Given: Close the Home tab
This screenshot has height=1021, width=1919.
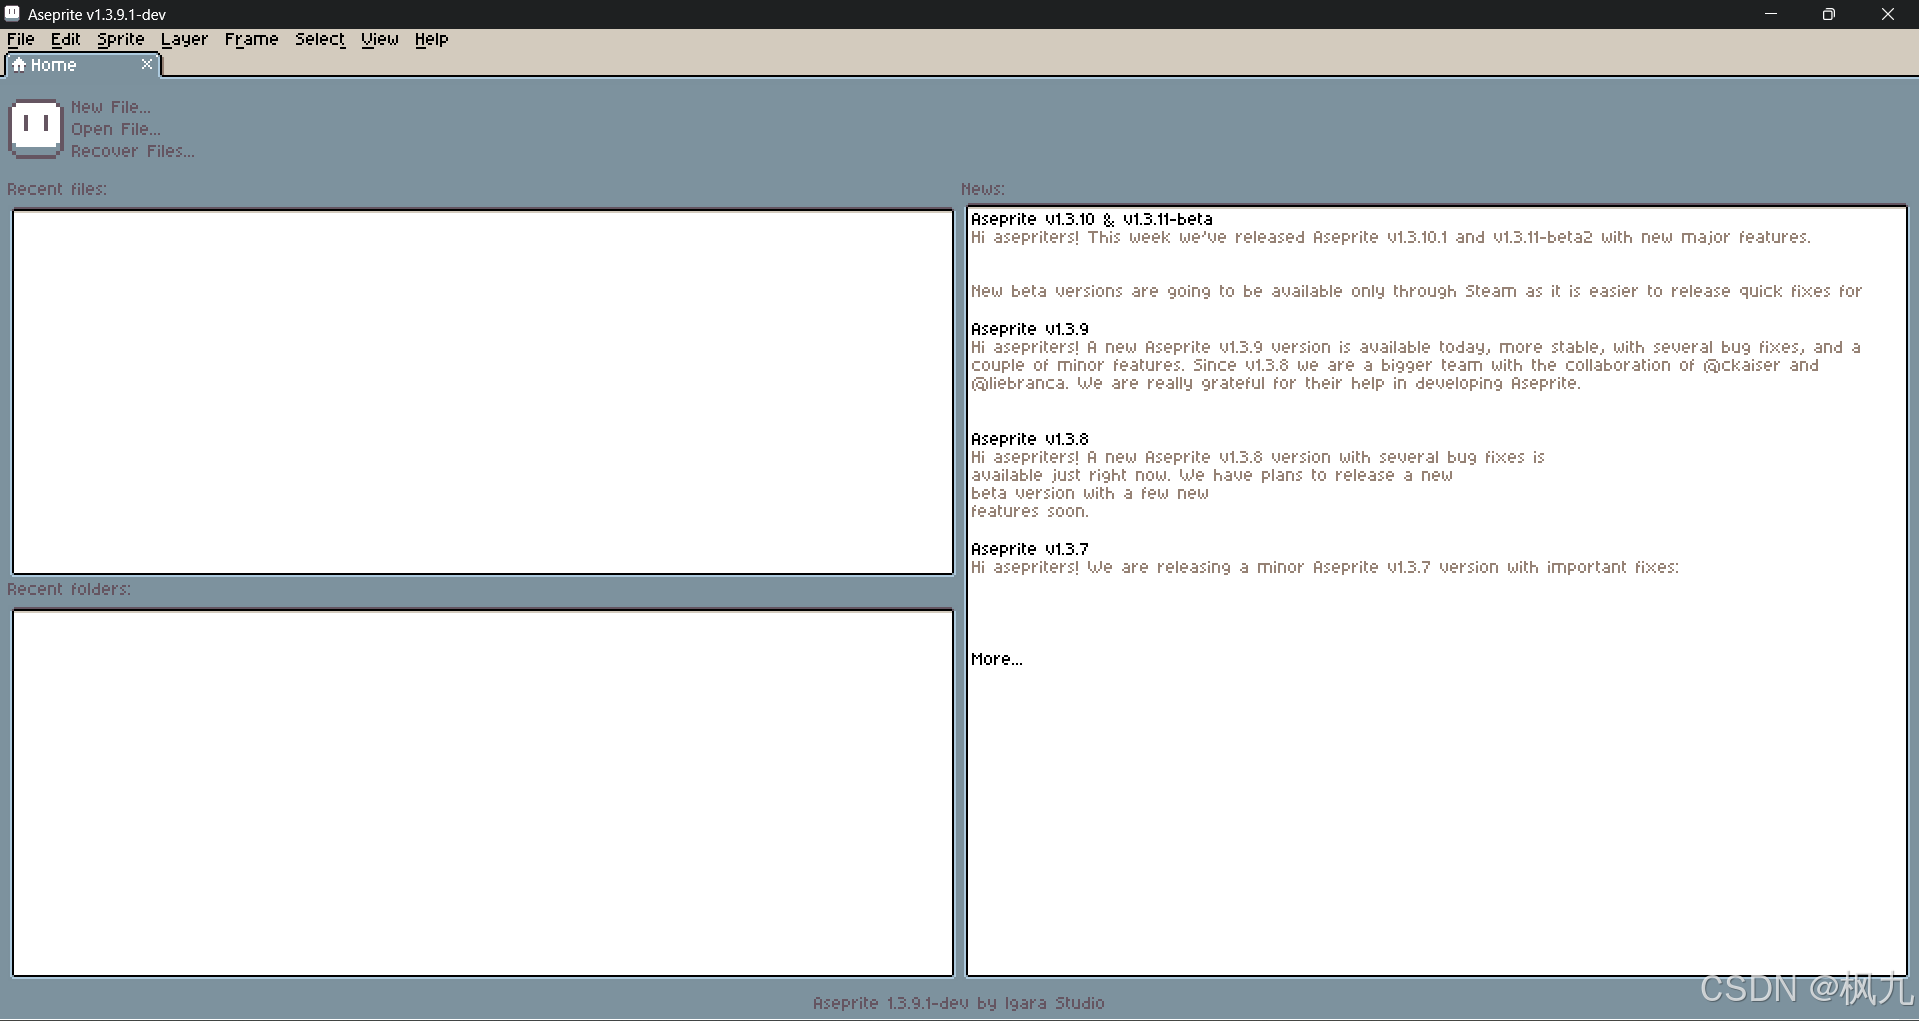Looking at the screenshot, I should pos(147,64).
